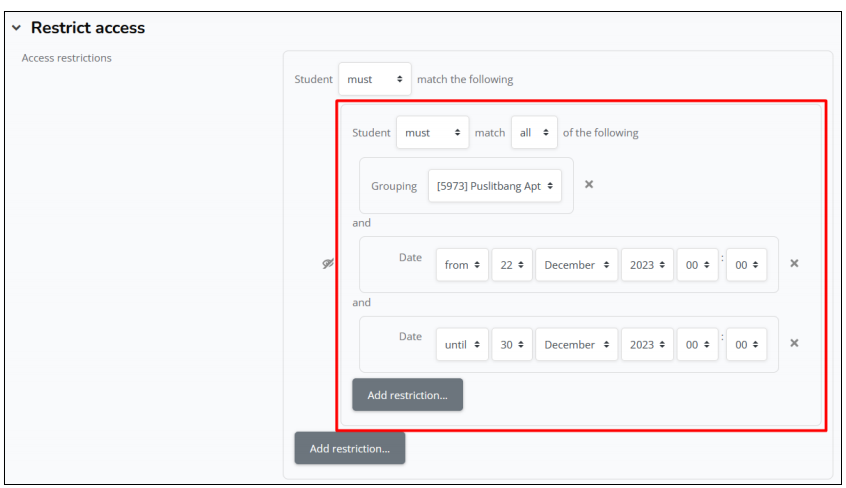The height and width of the screenshot is (488, 846).
Task: Change the start year 2023 dropdown
Action: (646, 265)
